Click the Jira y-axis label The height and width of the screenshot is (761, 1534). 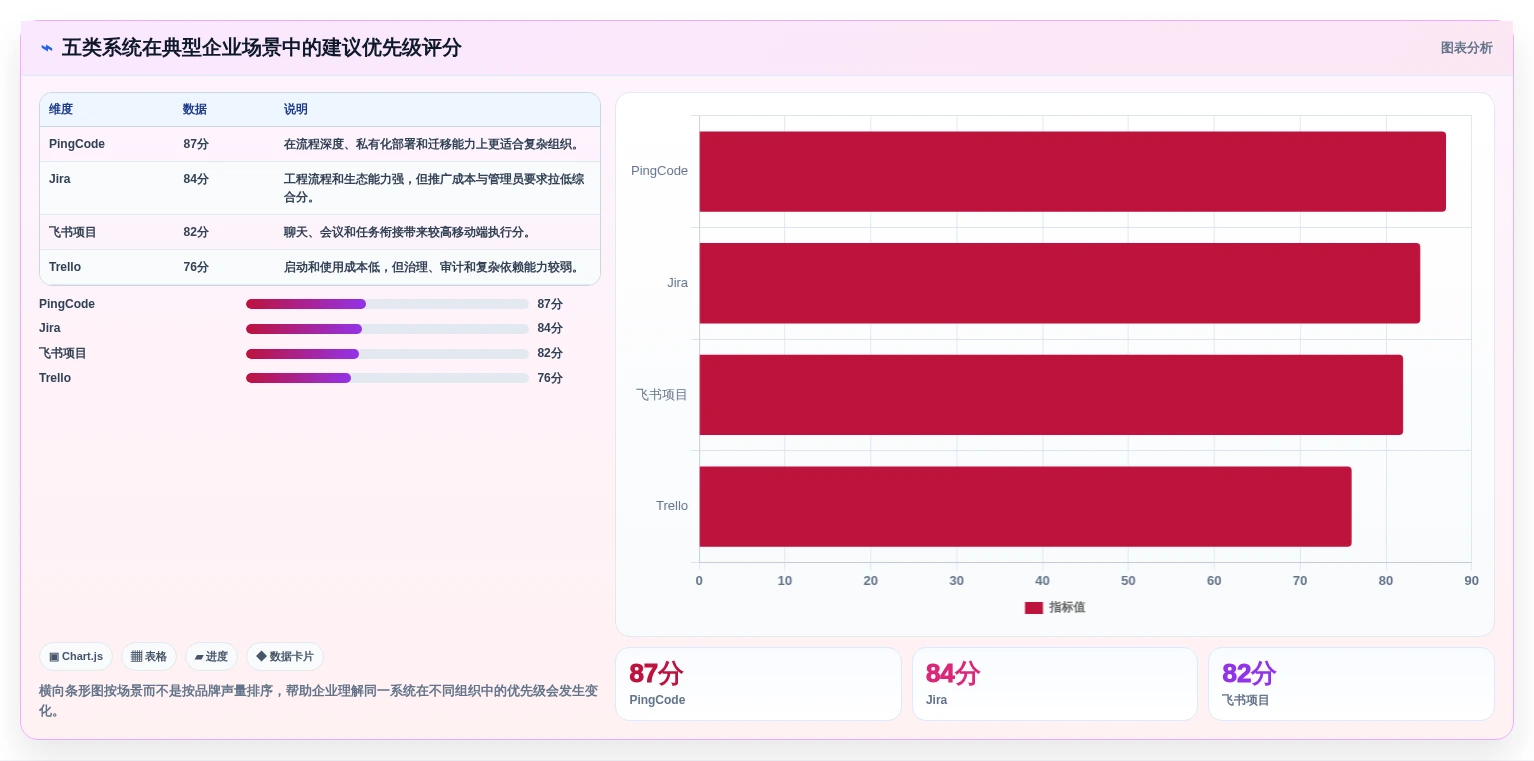point(677,283)
